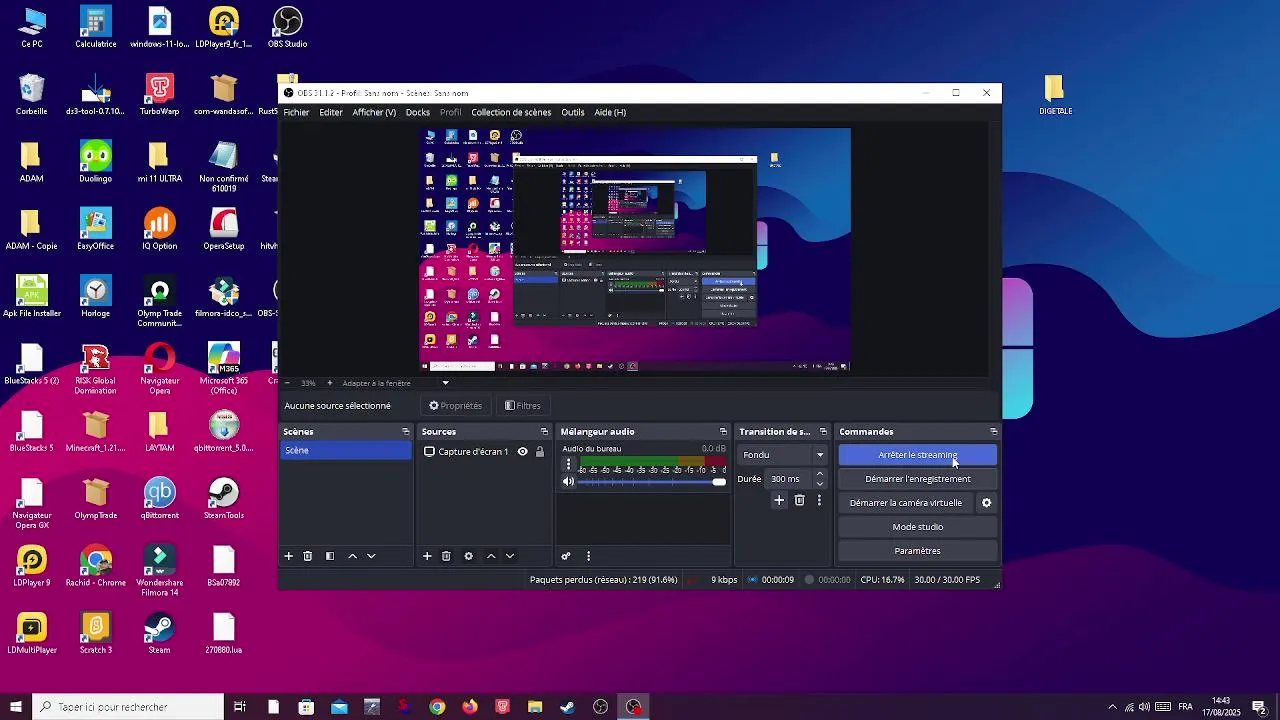Add a new source with the plus icon

[x=427, y=556]
